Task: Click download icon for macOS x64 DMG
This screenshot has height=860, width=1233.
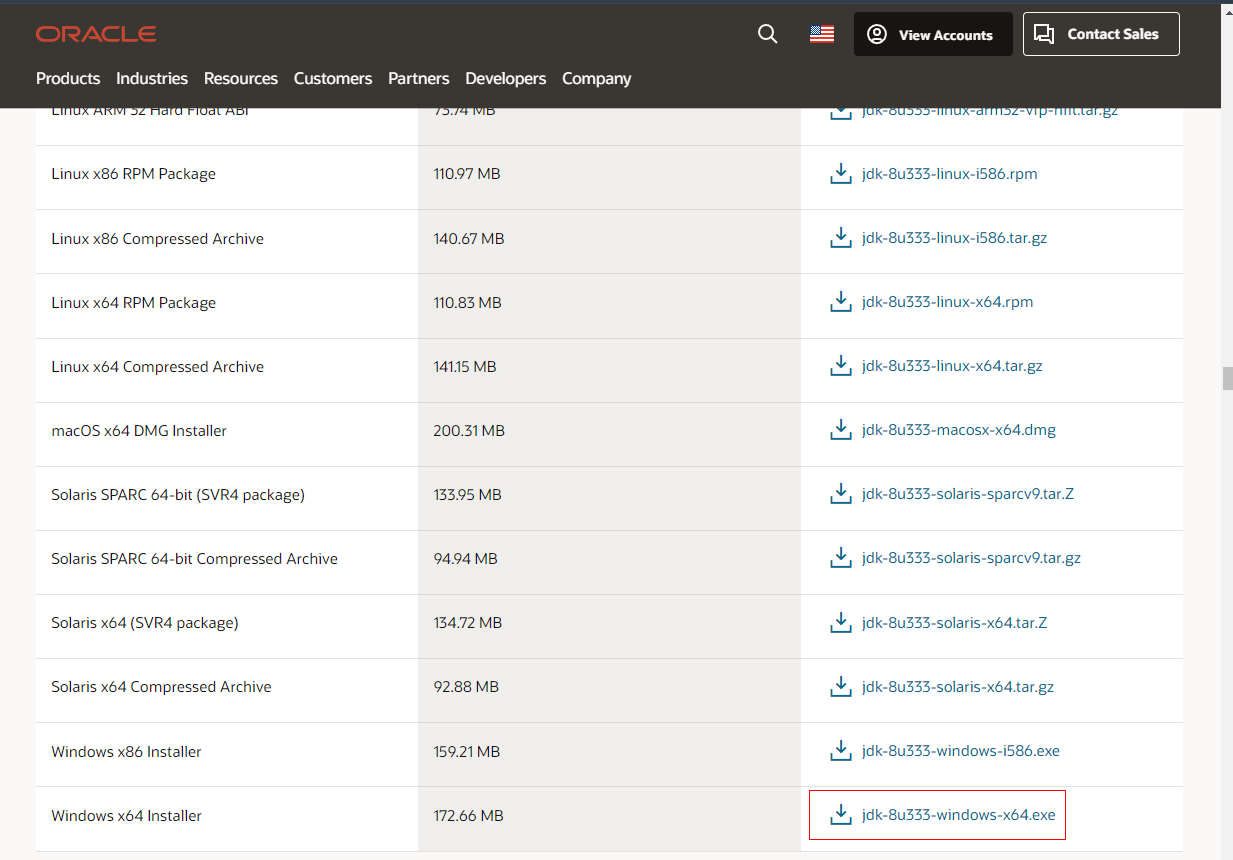Action: (x=840, y=431)
